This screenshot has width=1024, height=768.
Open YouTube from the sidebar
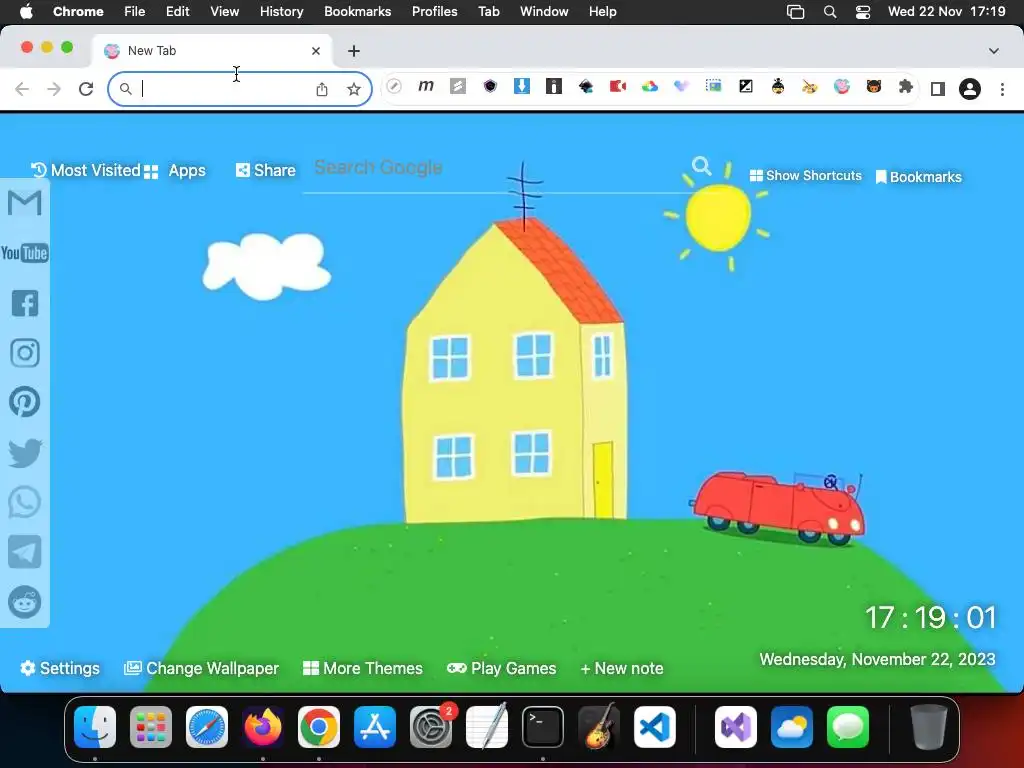(25, 253)
